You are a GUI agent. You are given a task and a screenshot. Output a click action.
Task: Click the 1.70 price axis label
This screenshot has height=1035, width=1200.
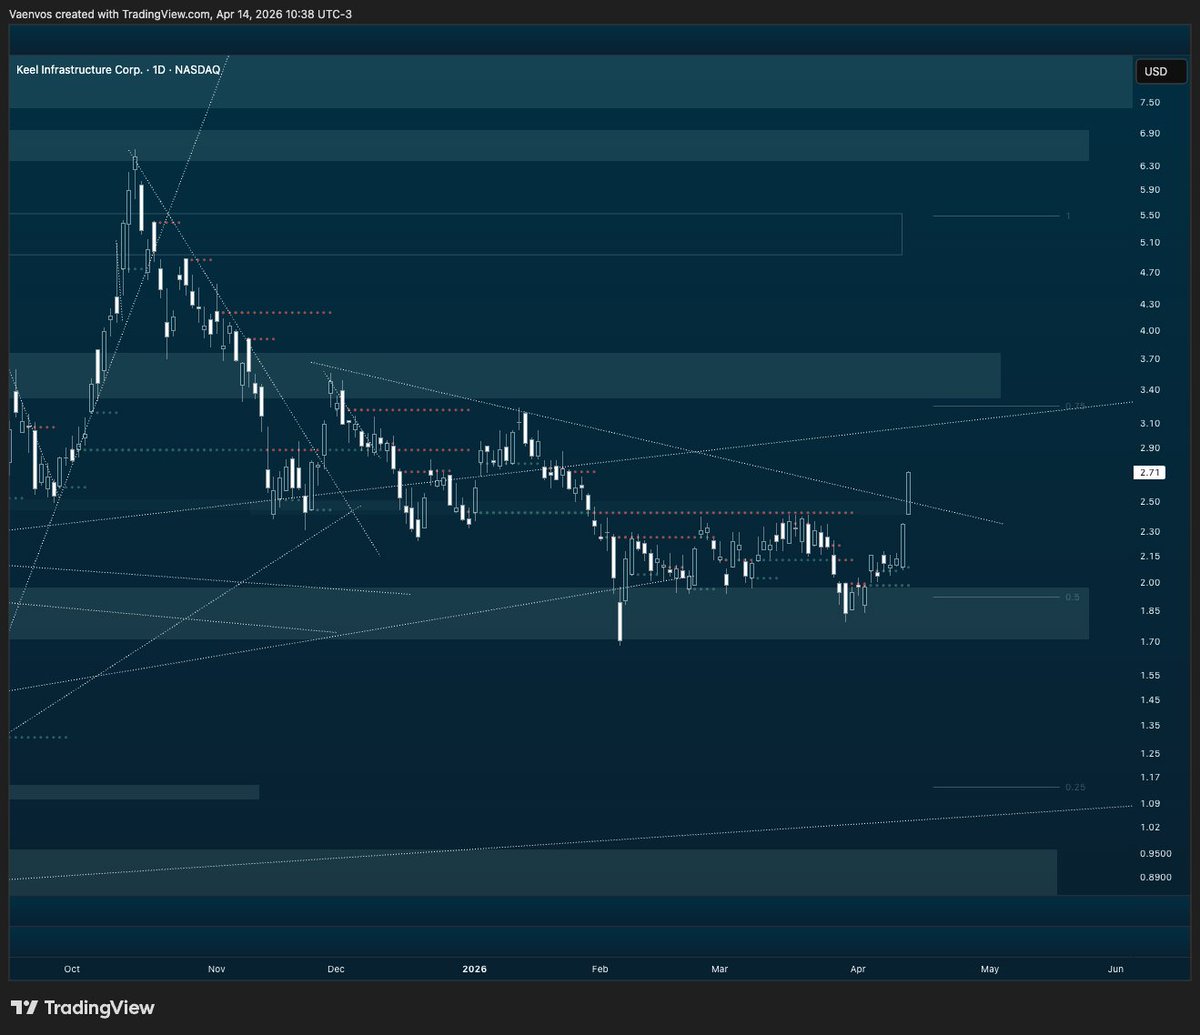point(1149,642)
